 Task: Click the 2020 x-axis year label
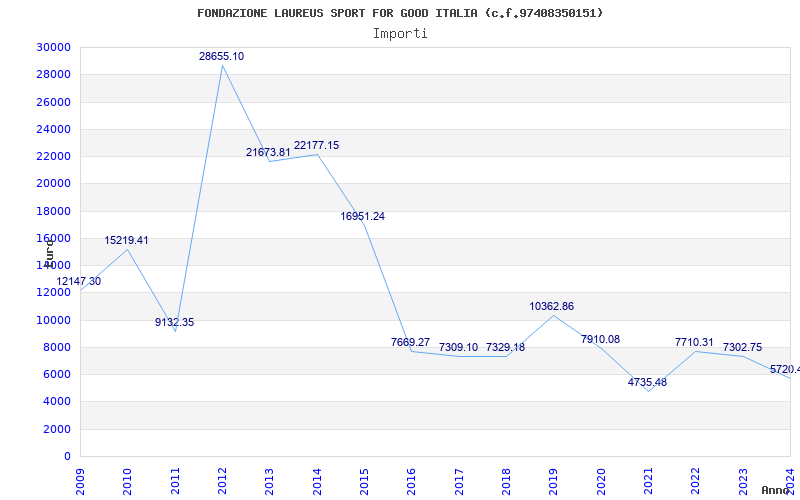[x=601, y=482]
